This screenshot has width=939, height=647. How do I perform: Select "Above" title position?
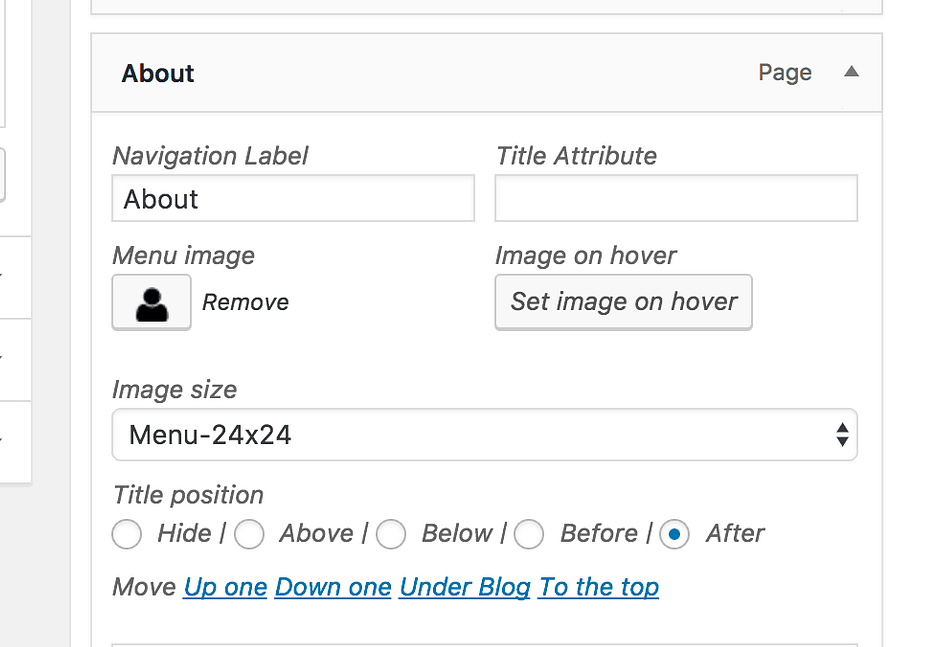point(249,535)
